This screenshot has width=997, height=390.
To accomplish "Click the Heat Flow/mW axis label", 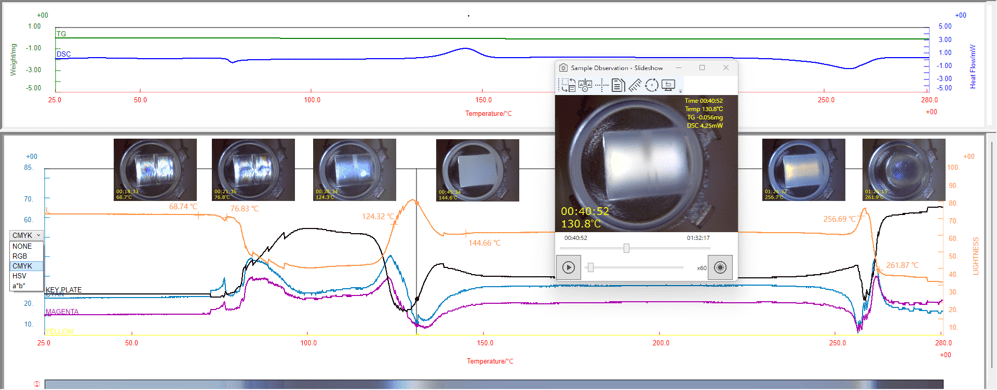I will [x=973, y=66].
